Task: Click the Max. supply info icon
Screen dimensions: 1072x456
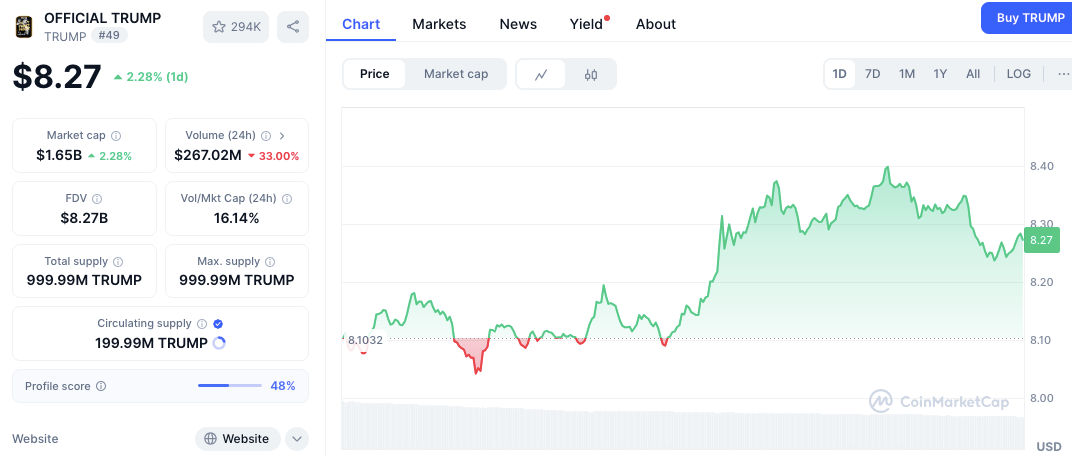Action: click(x=270, y=261)
